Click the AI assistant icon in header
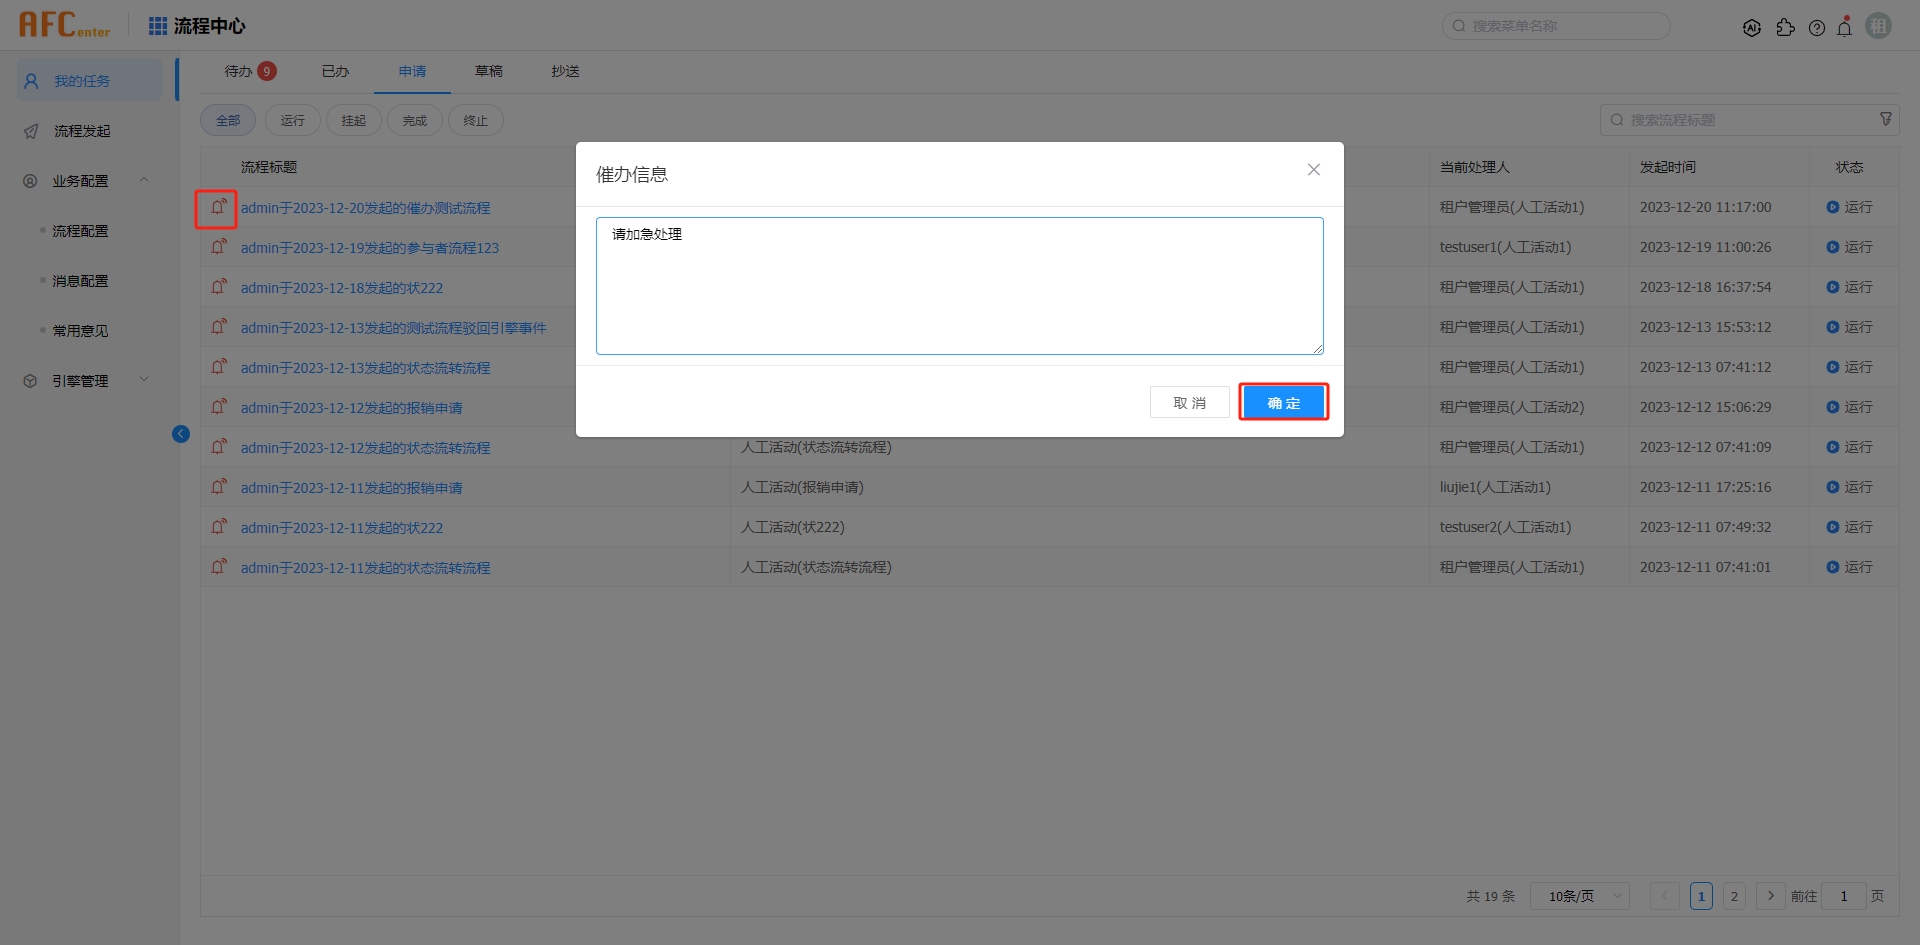The height and width of the screenshot is (945, 1920). coord(1751,28)
